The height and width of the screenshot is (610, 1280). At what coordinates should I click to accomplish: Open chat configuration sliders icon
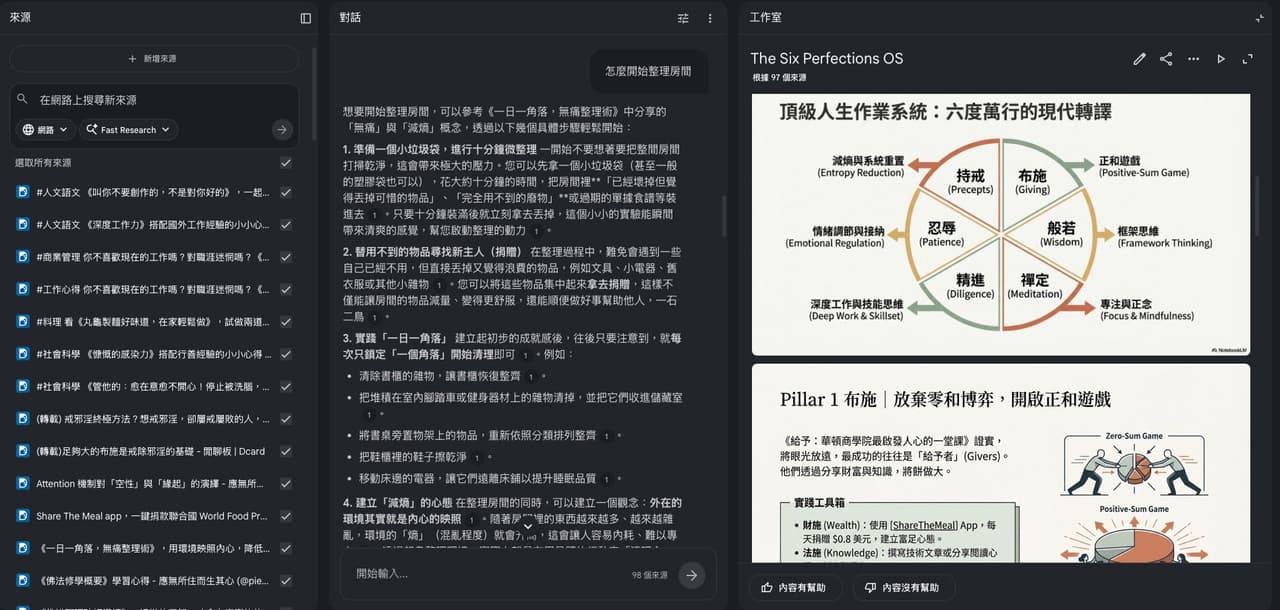point(683,18)
